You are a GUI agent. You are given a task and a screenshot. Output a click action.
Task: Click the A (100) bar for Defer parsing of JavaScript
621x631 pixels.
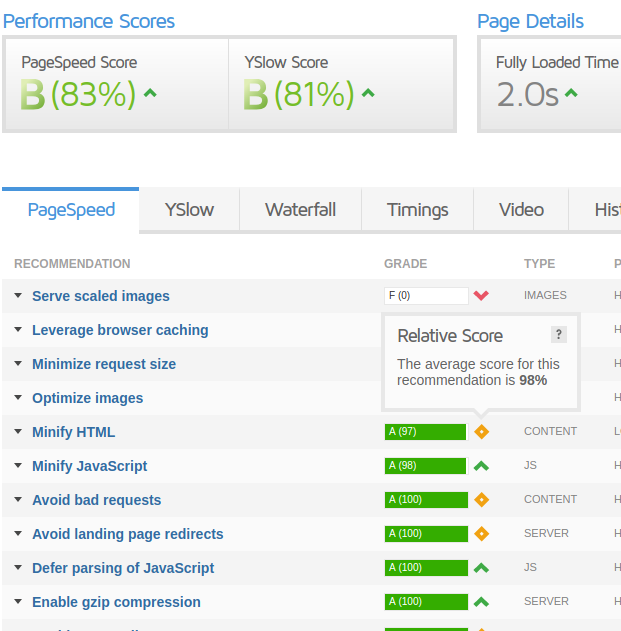[x=426, y=568]
